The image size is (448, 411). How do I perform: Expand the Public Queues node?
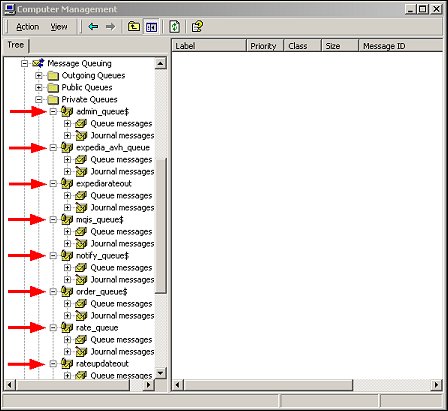pyautogui.click(x=39, y=87)
